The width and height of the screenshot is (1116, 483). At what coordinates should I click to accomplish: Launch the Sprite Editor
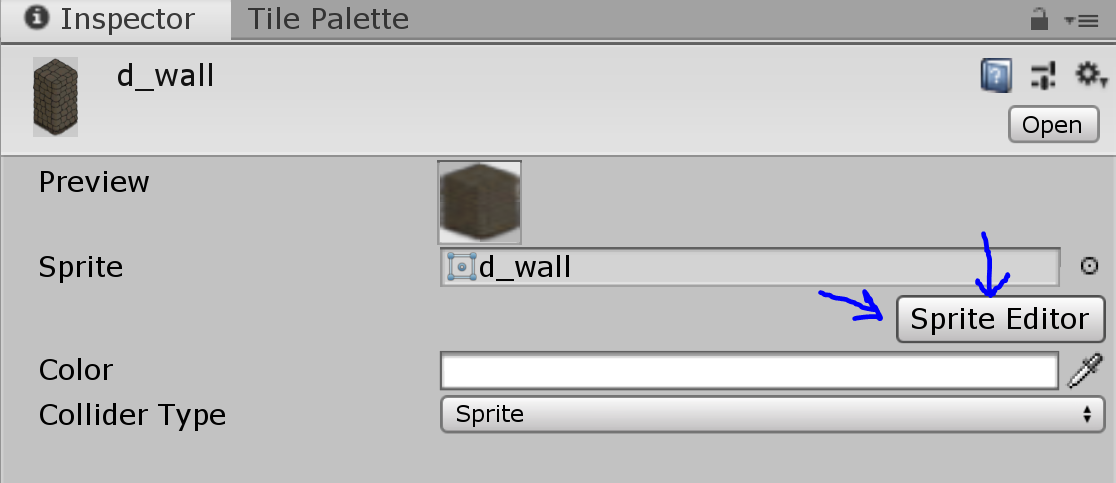[999, 319]
